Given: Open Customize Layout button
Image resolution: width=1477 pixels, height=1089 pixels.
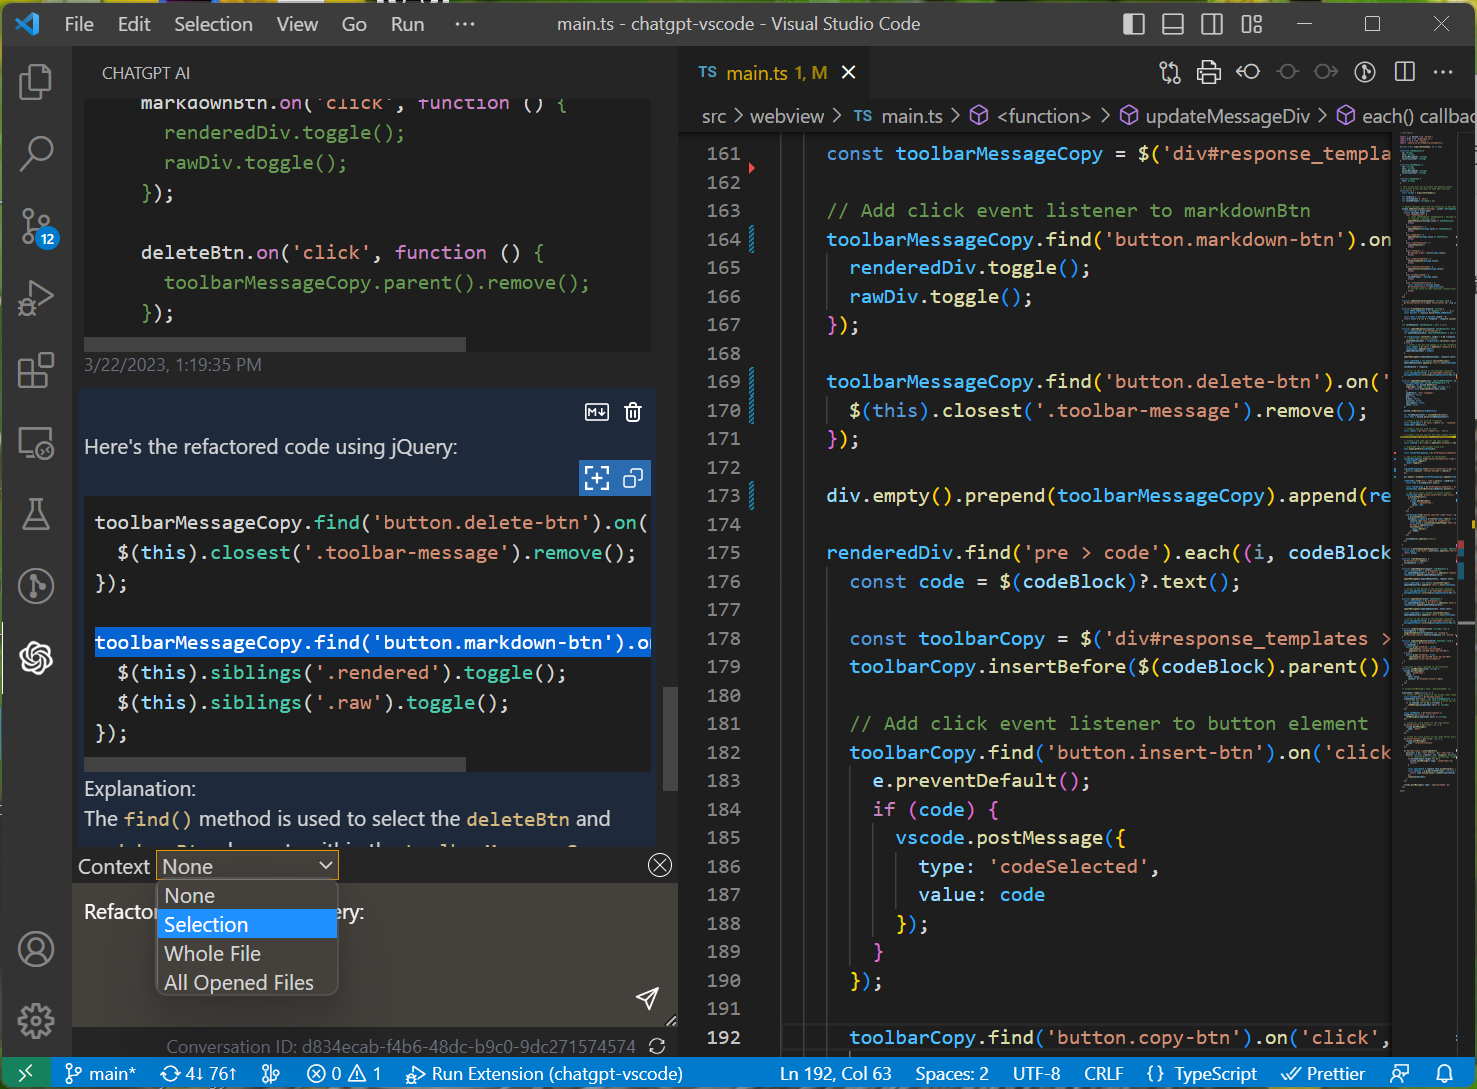Looking at the screenshot, I should (x=1252, y=24).
